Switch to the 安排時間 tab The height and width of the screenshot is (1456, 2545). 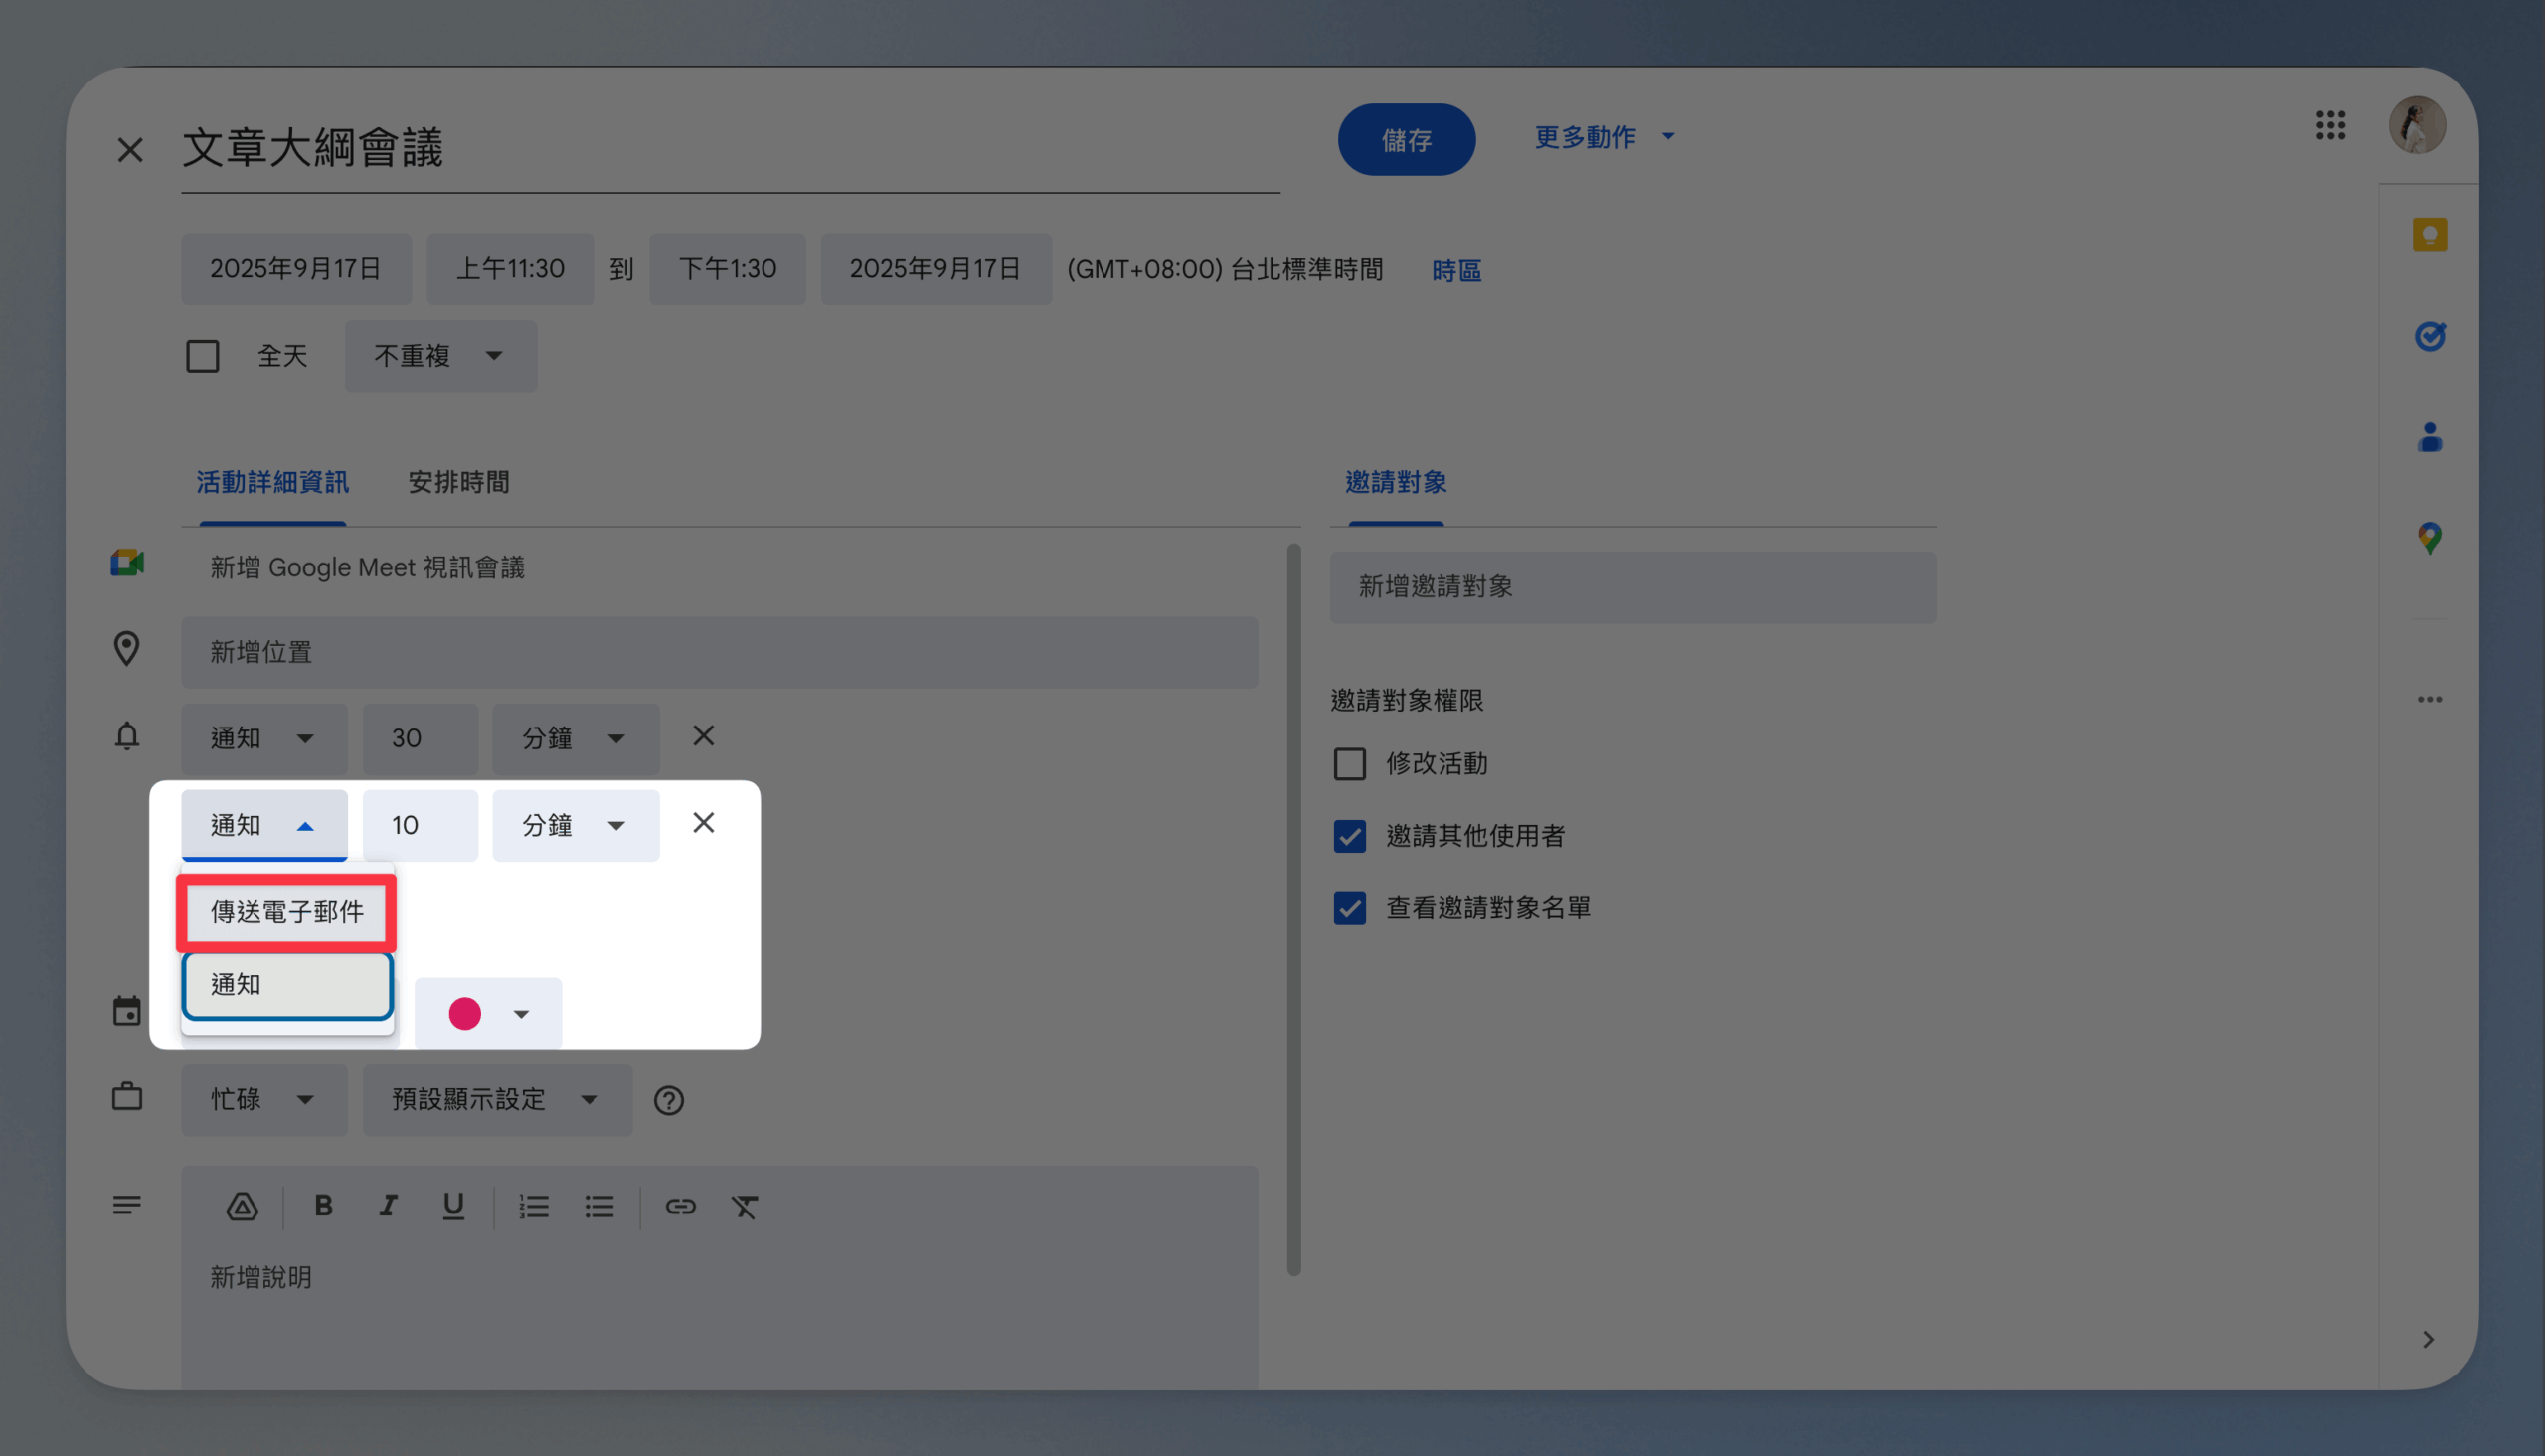[458, 483]
